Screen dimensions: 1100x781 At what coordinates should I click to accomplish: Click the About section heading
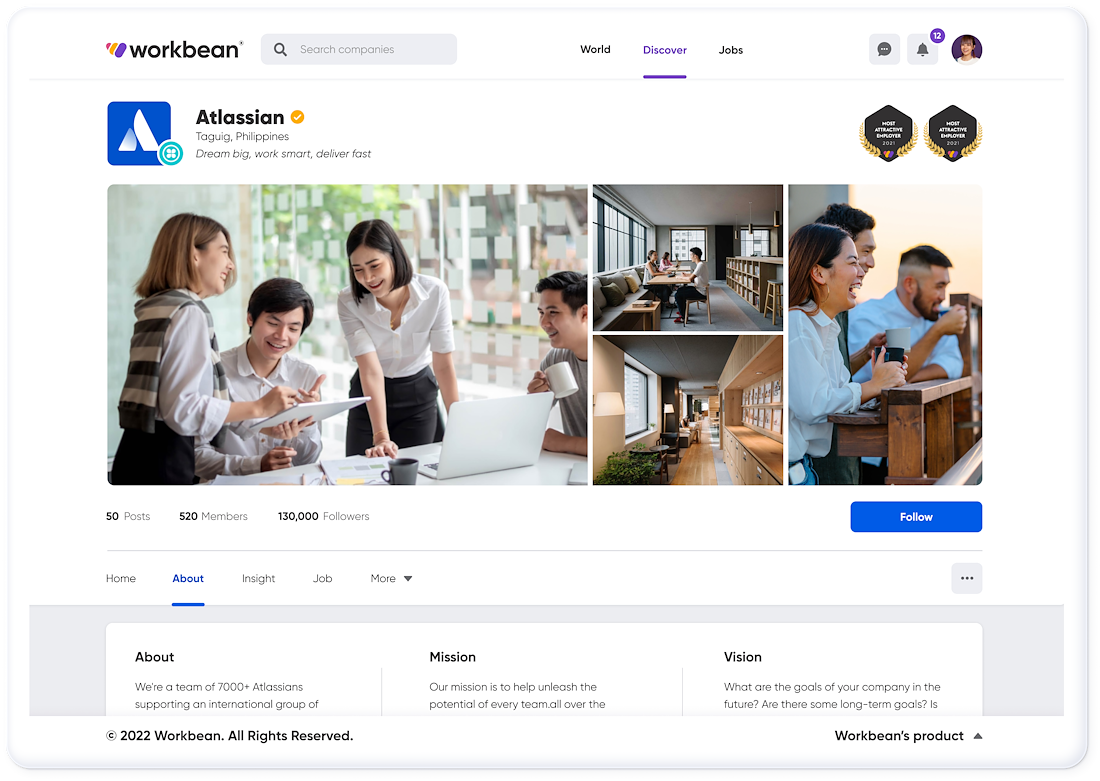(154, 657)
